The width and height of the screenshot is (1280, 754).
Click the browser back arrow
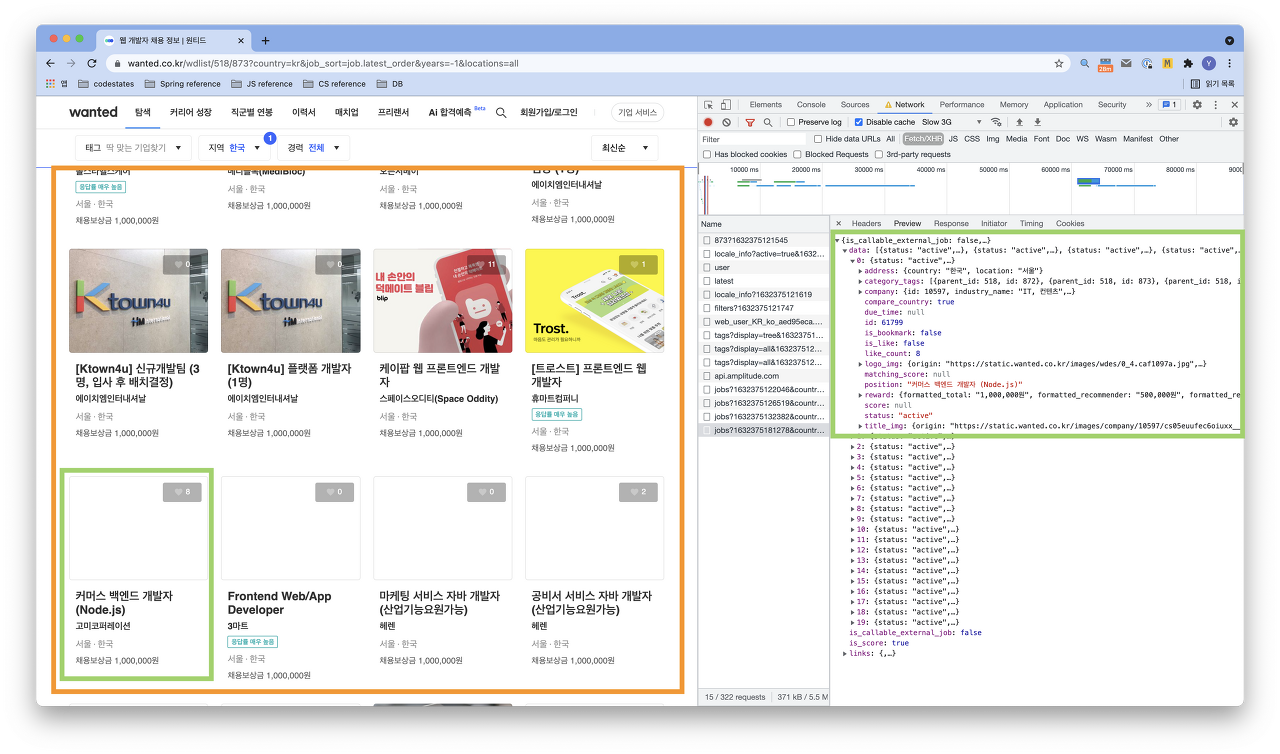tap(52, 63)
